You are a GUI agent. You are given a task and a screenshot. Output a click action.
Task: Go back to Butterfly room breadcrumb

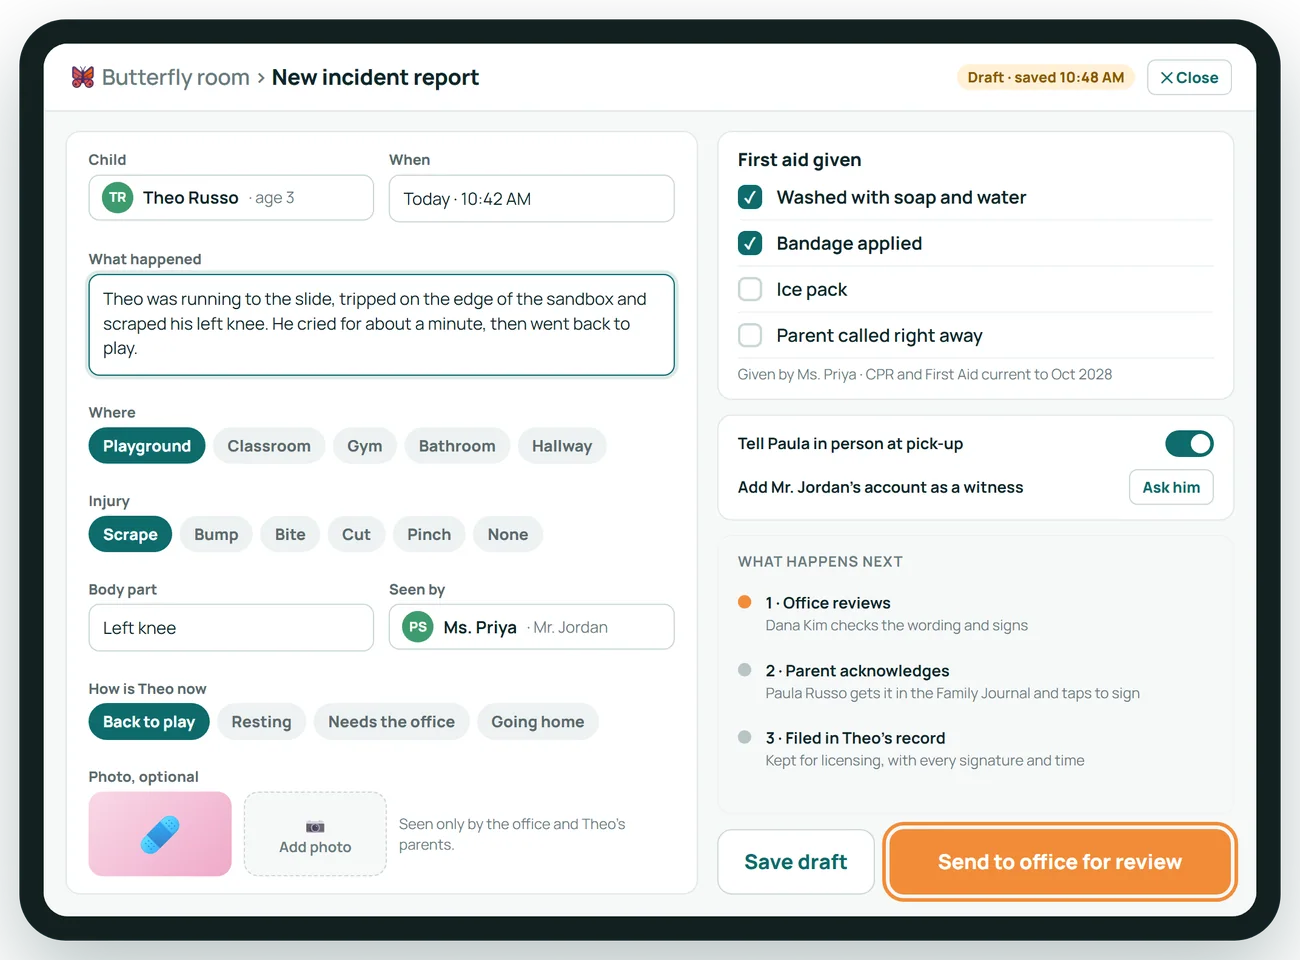pos(176,77)
